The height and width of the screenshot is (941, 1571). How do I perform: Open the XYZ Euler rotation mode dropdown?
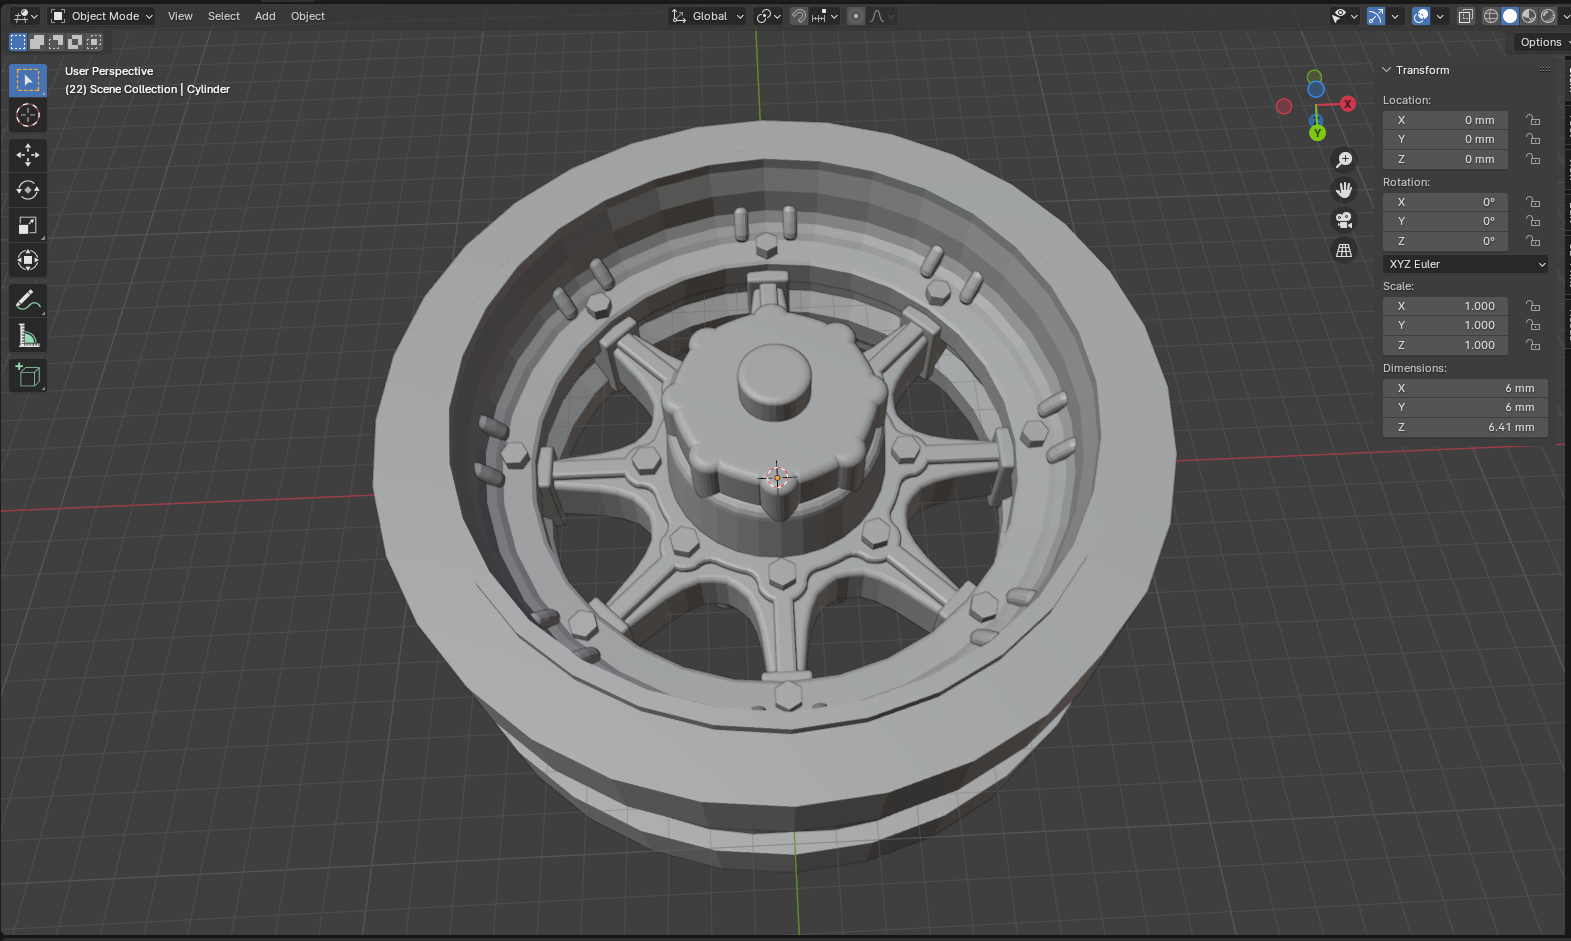point(1466,264)
